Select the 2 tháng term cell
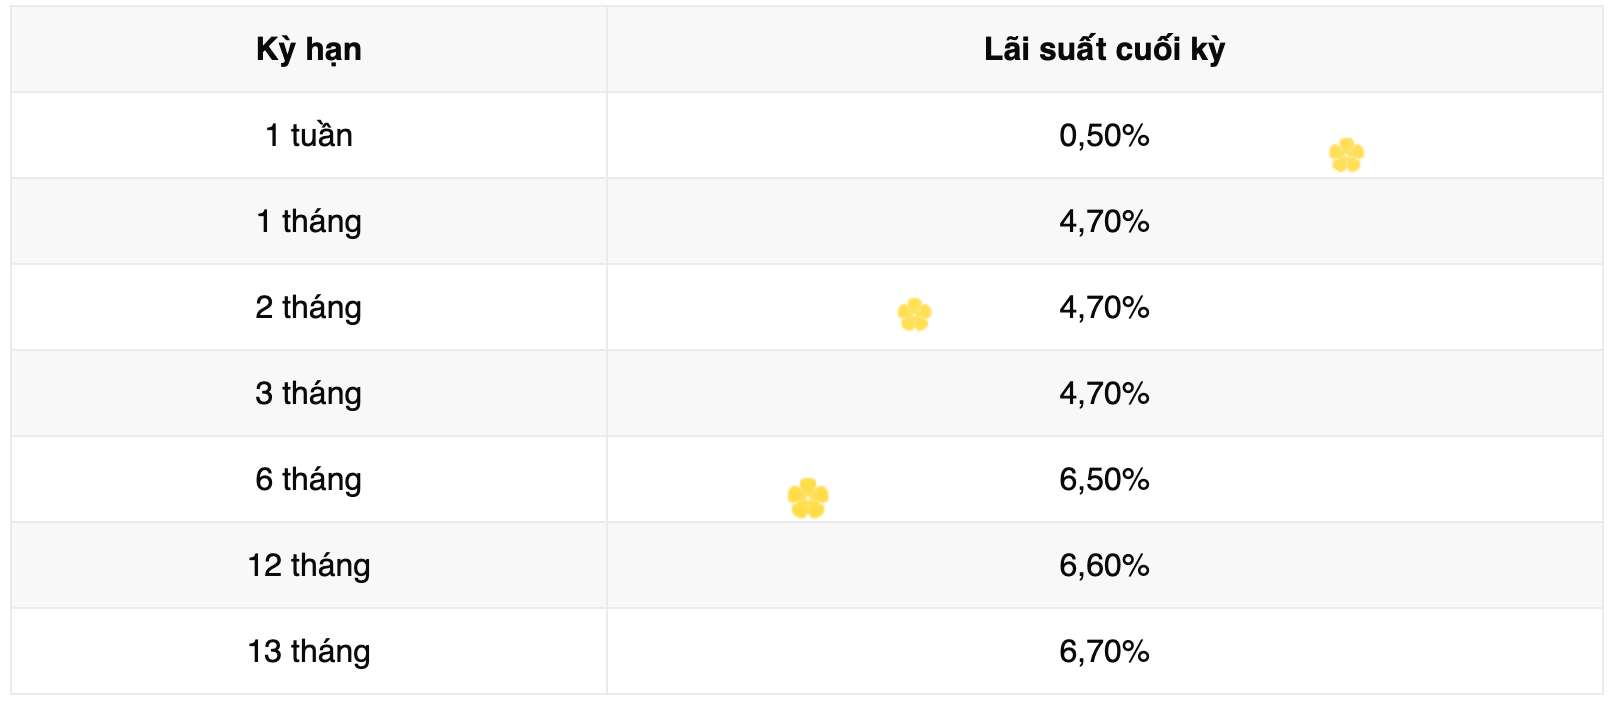The image size is (1608, 702). (308, 307)
